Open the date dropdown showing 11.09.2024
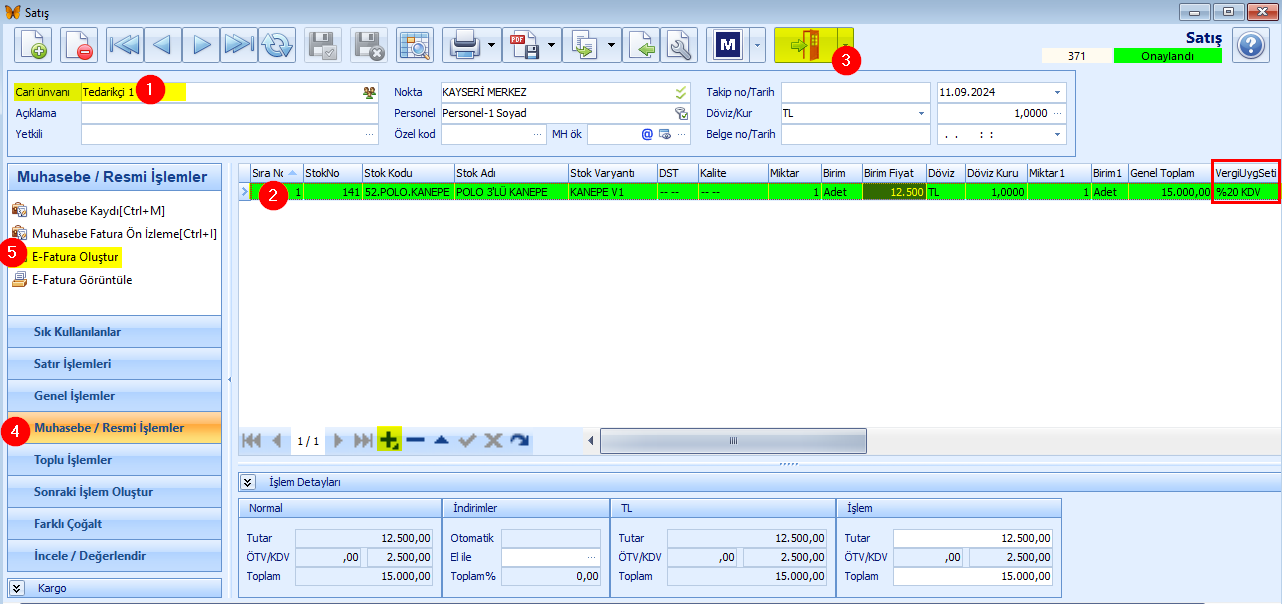Image resolution: width=1282 pixels, height=604 pixels. pos(1057,92)
